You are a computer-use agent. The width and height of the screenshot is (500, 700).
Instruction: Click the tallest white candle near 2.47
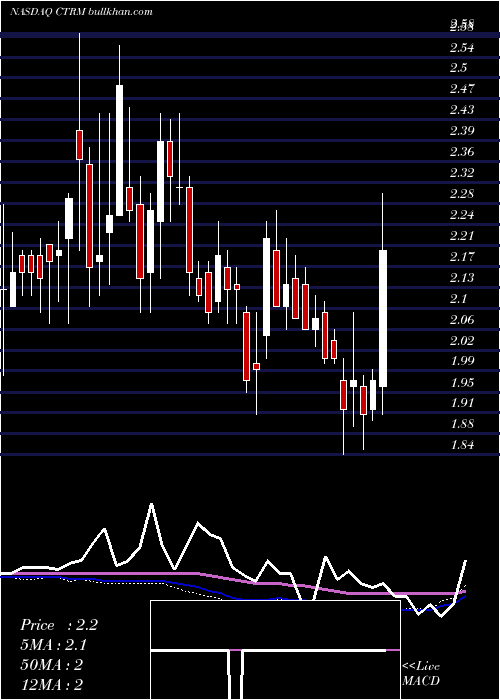click(119, 150)
